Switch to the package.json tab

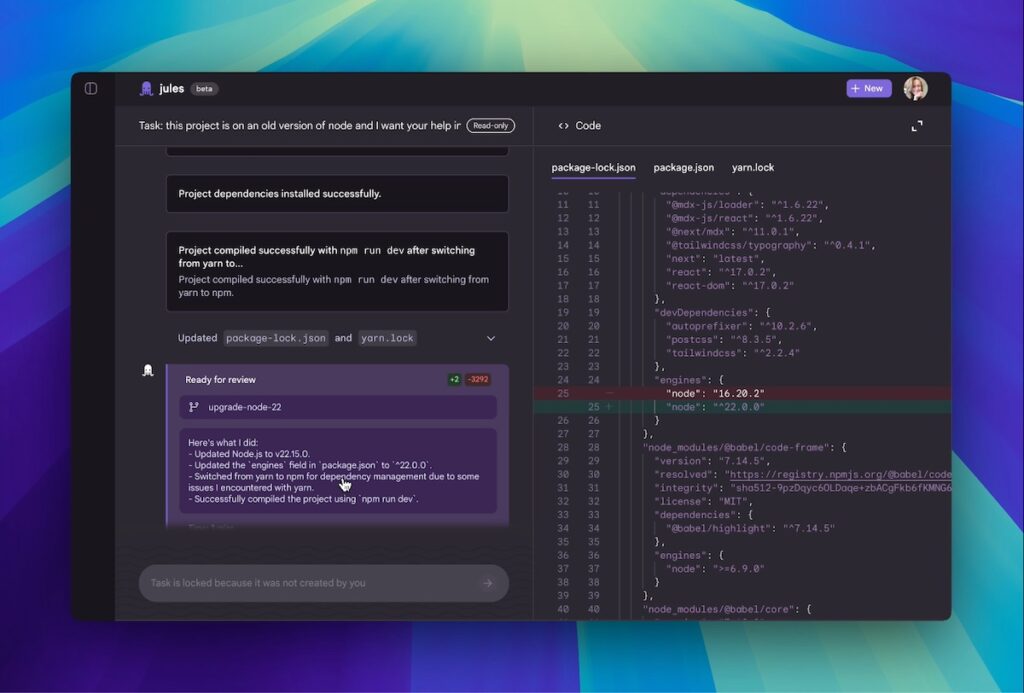click(683, 167)
